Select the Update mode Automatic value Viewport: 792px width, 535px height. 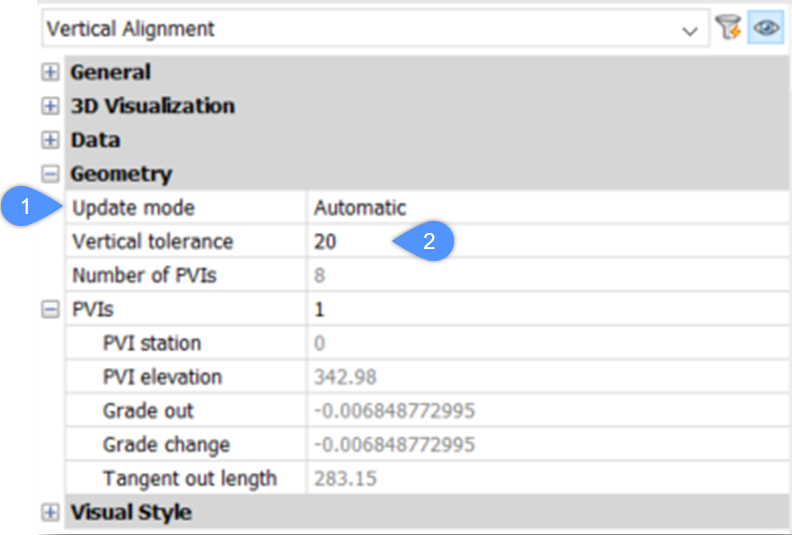(x=360, y=208)
